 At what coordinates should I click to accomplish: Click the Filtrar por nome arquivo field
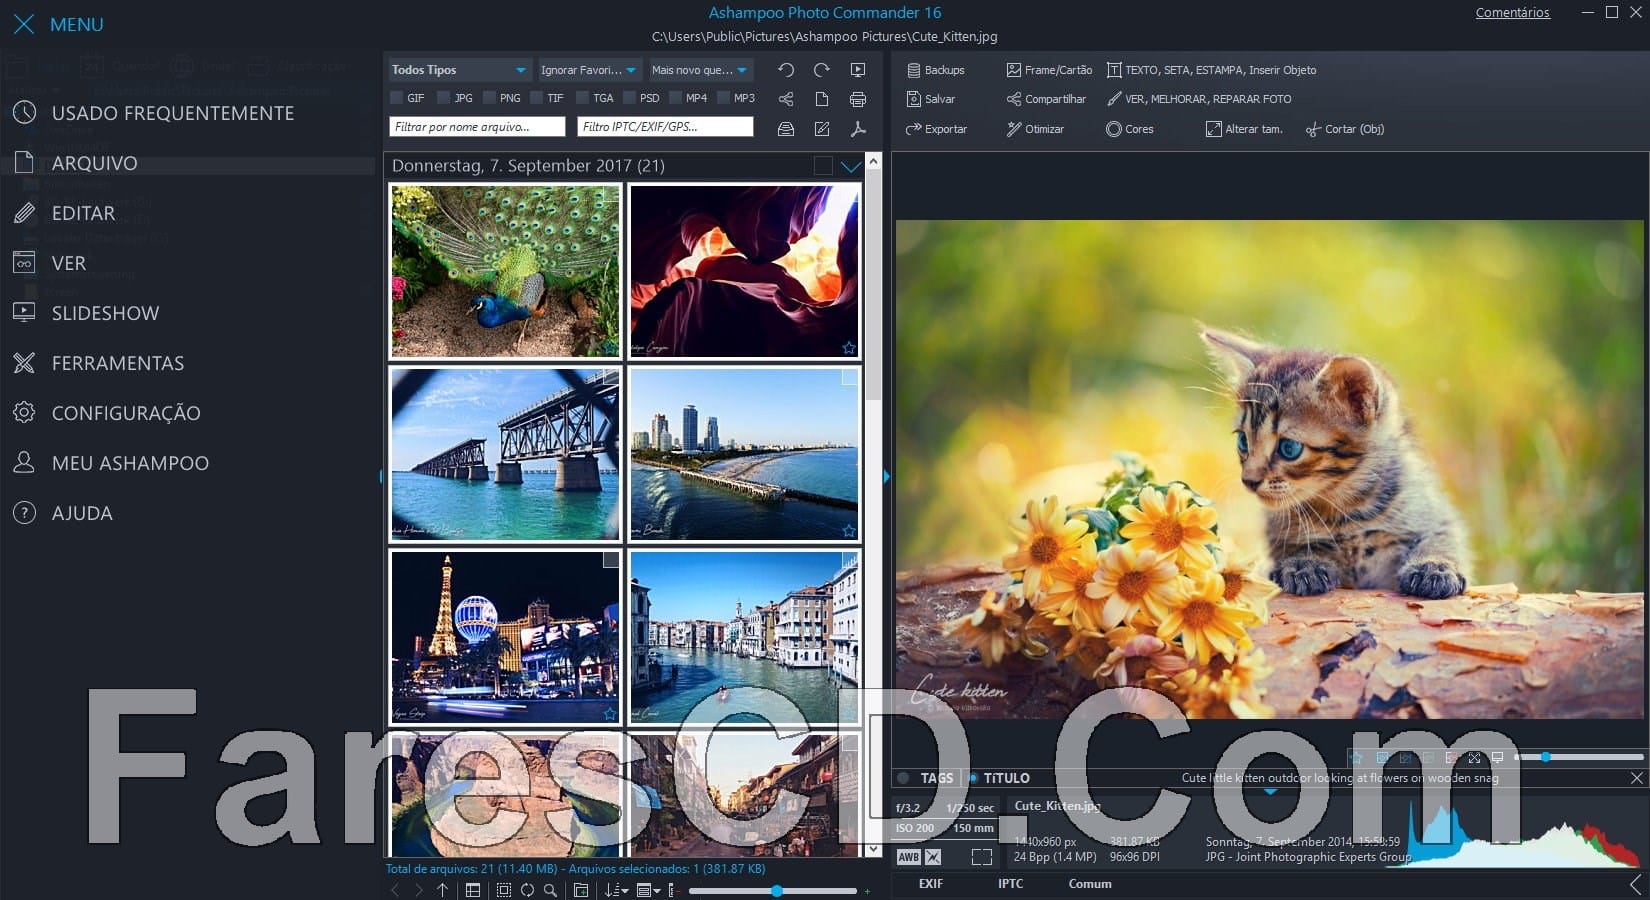coord(477,127)
